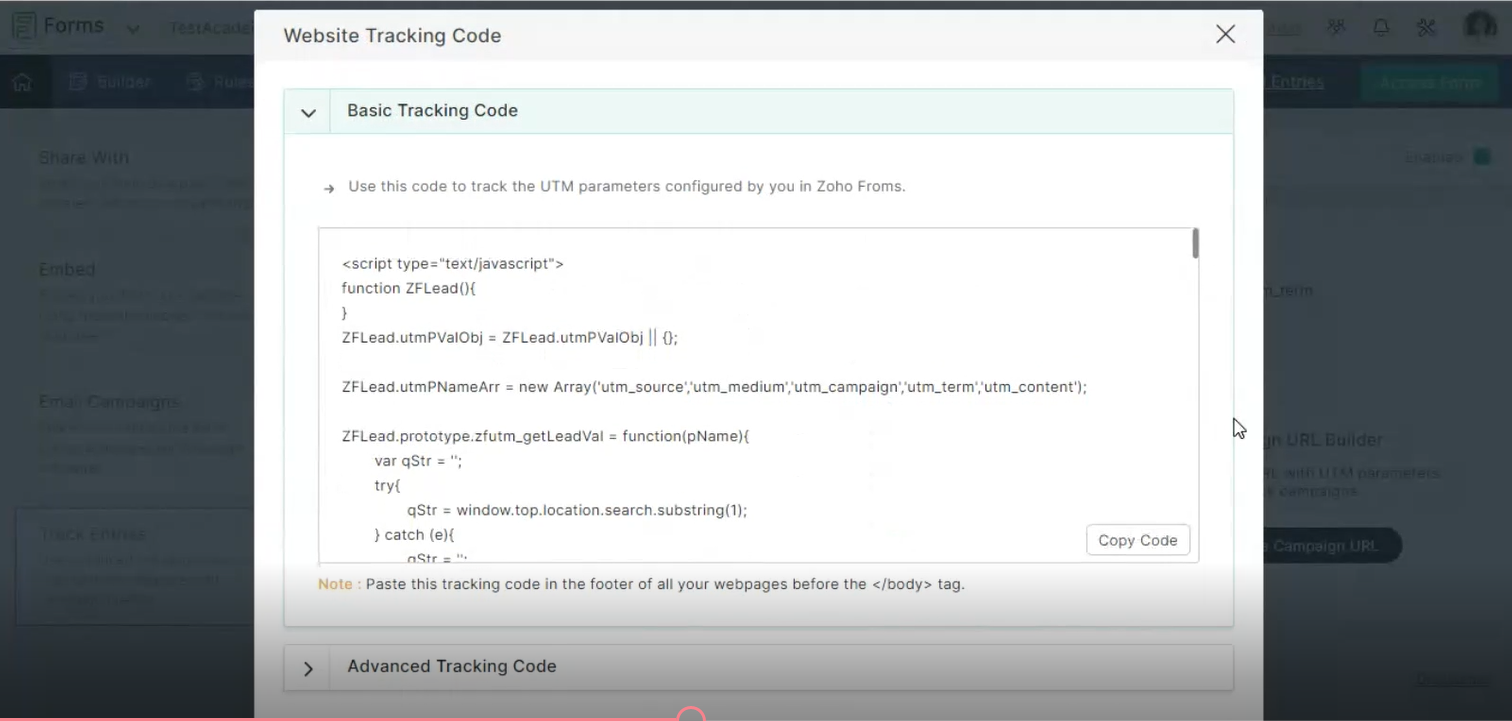The image size is (1512, 721).
Task: Open the Builder tab in background page
Action: pyautogui.click(x=110, y=82)
